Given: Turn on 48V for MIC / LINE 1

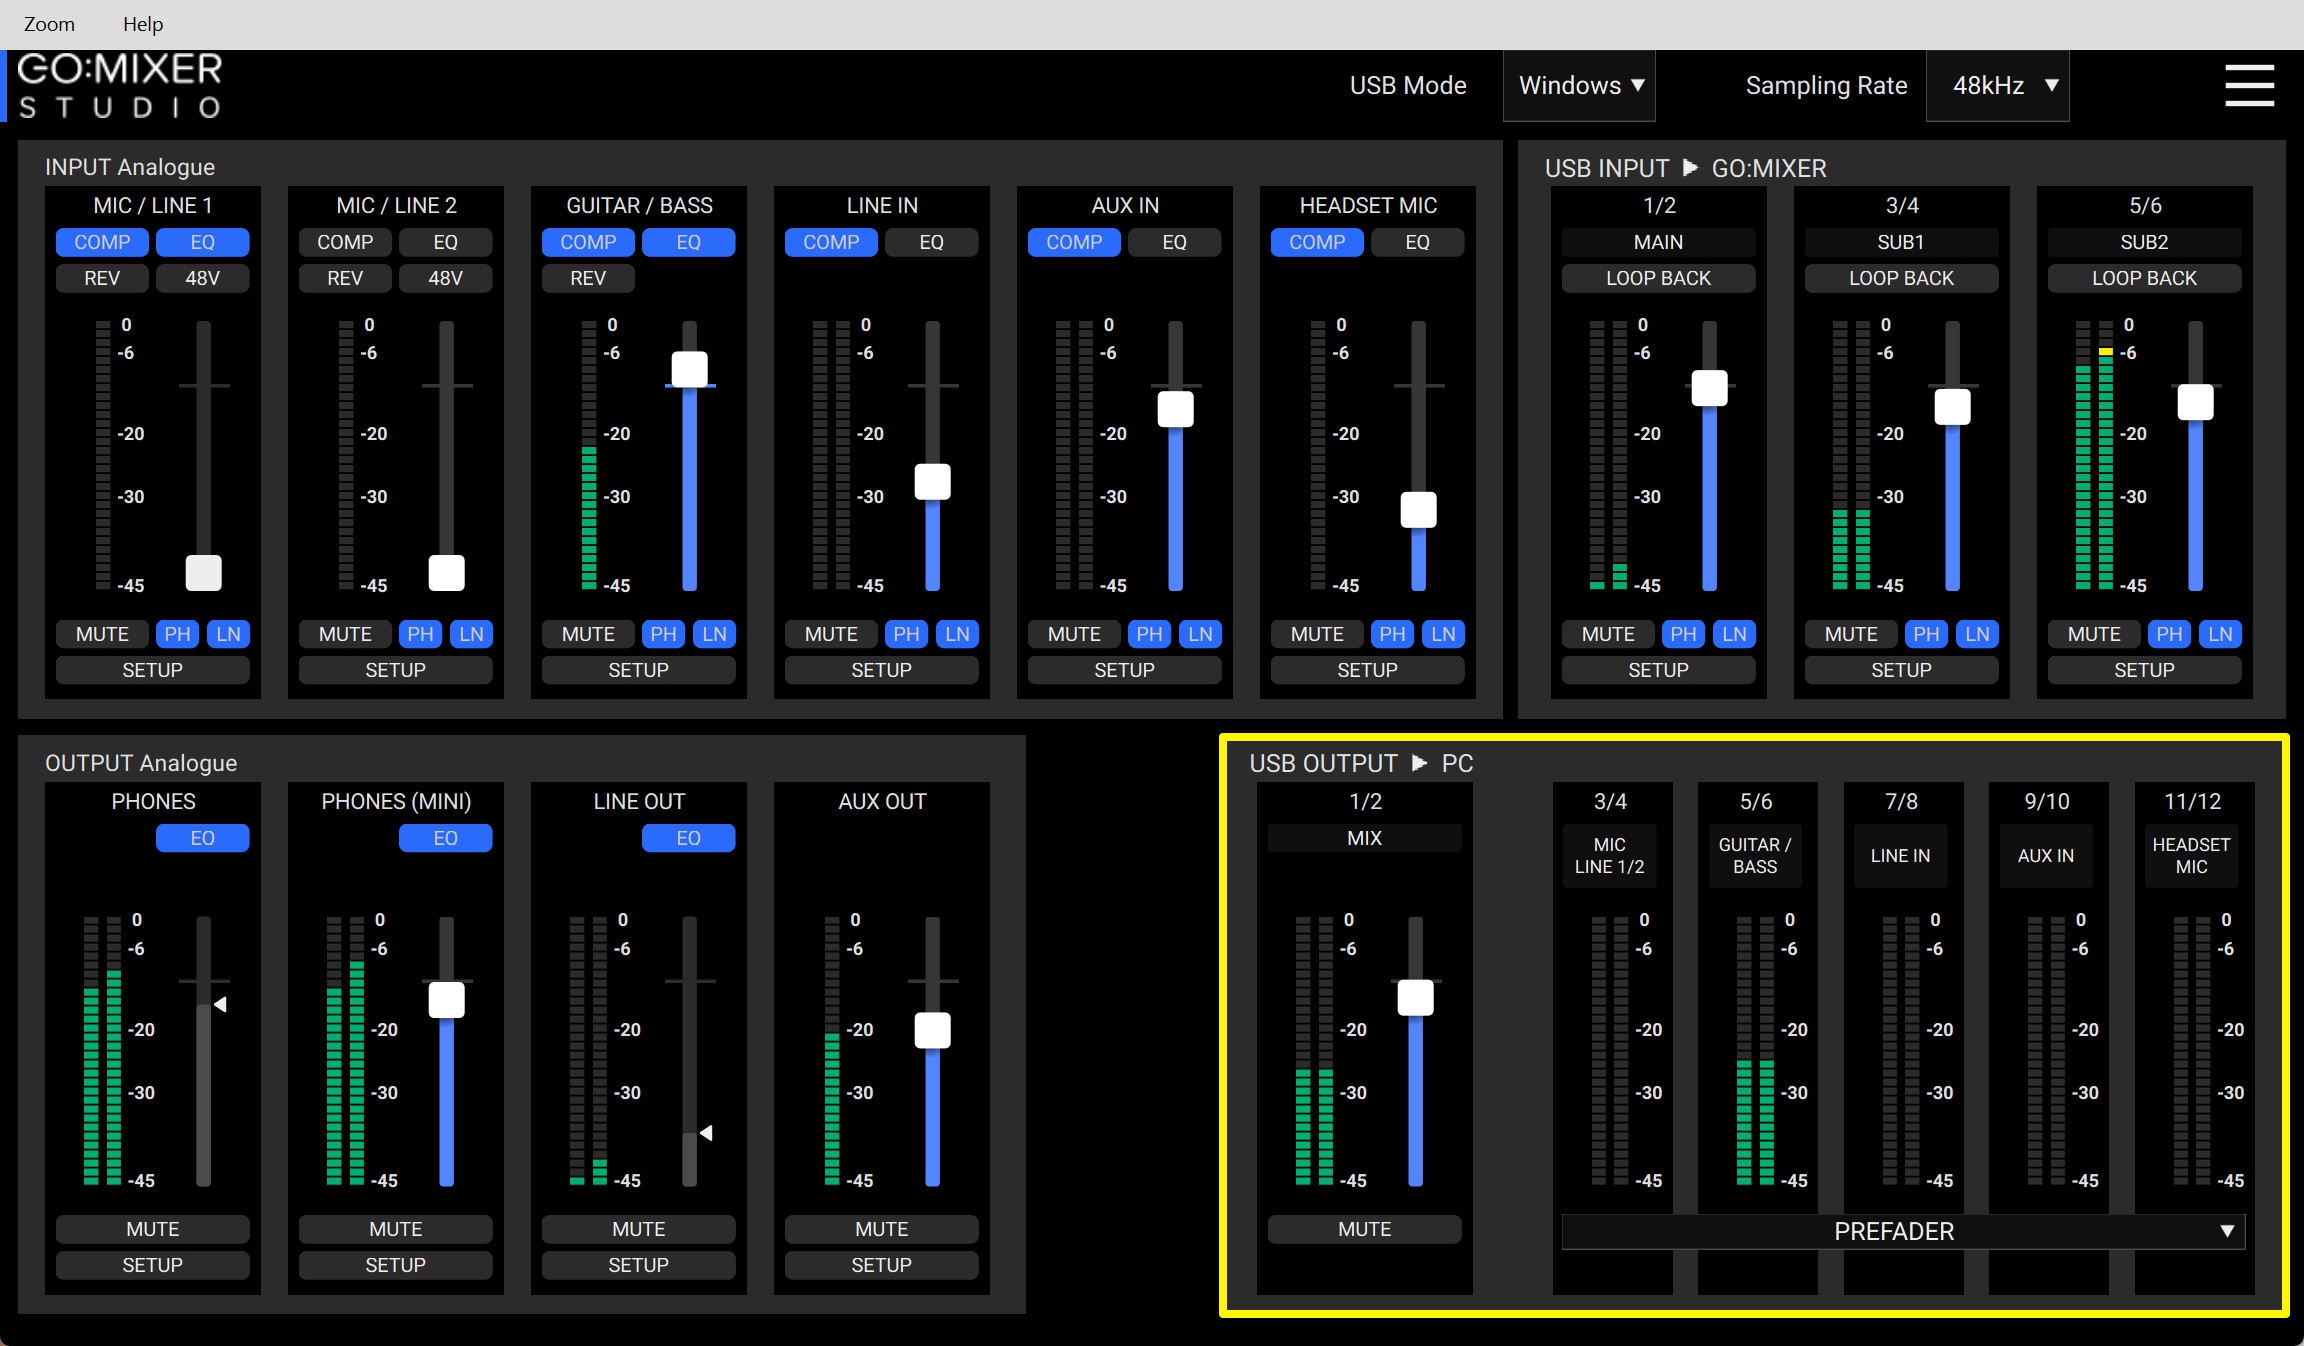Looking at the screenshot, I should click(202, 278).
